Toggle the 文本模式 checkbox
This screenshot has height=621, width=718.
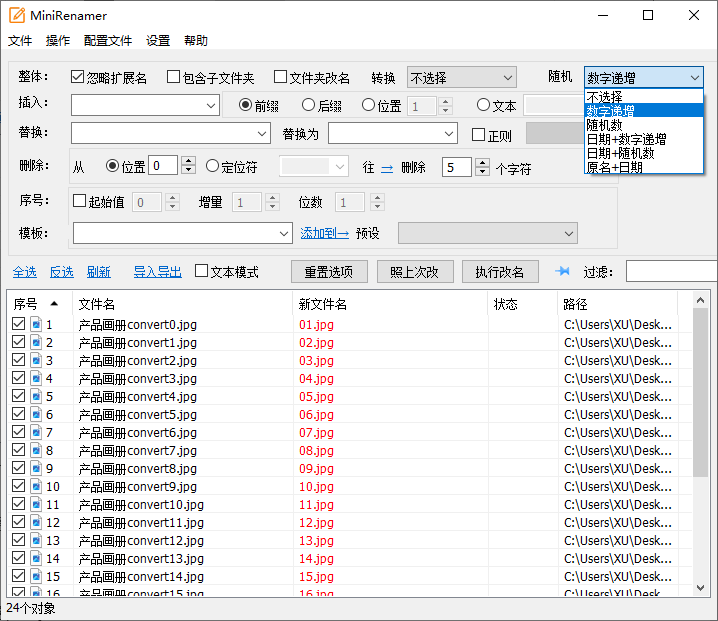tap(201, 271)
